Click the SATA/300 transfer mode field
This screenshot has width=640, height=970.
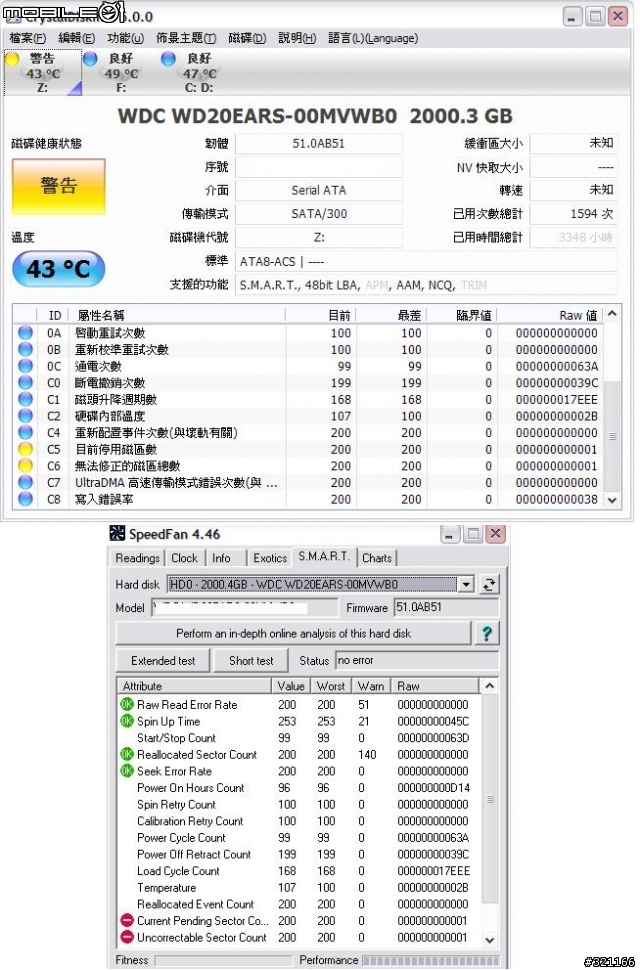tap(318, 214)
